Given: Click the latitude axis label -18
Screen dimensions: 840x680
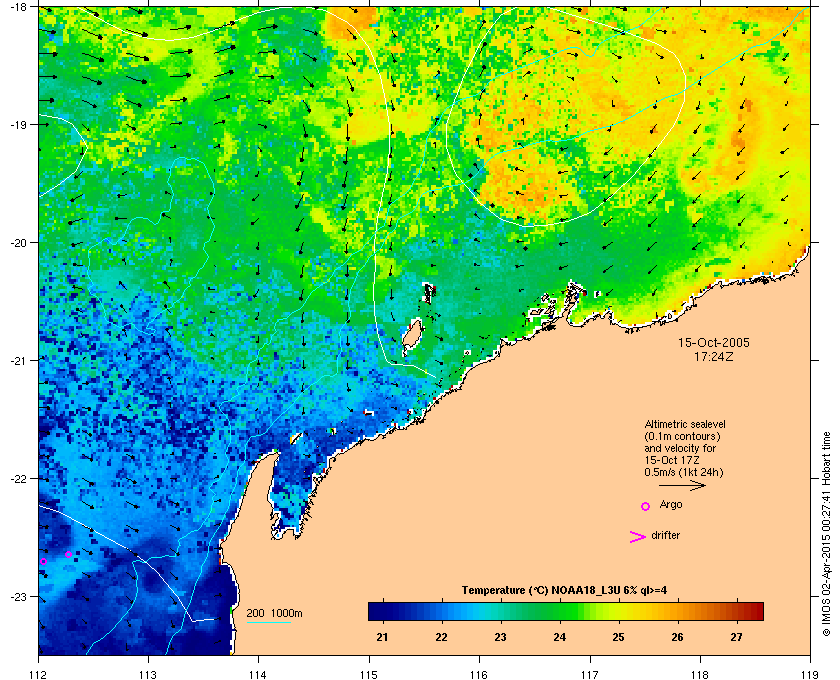Looking at the screenshot, I should [x=17, y=6].
